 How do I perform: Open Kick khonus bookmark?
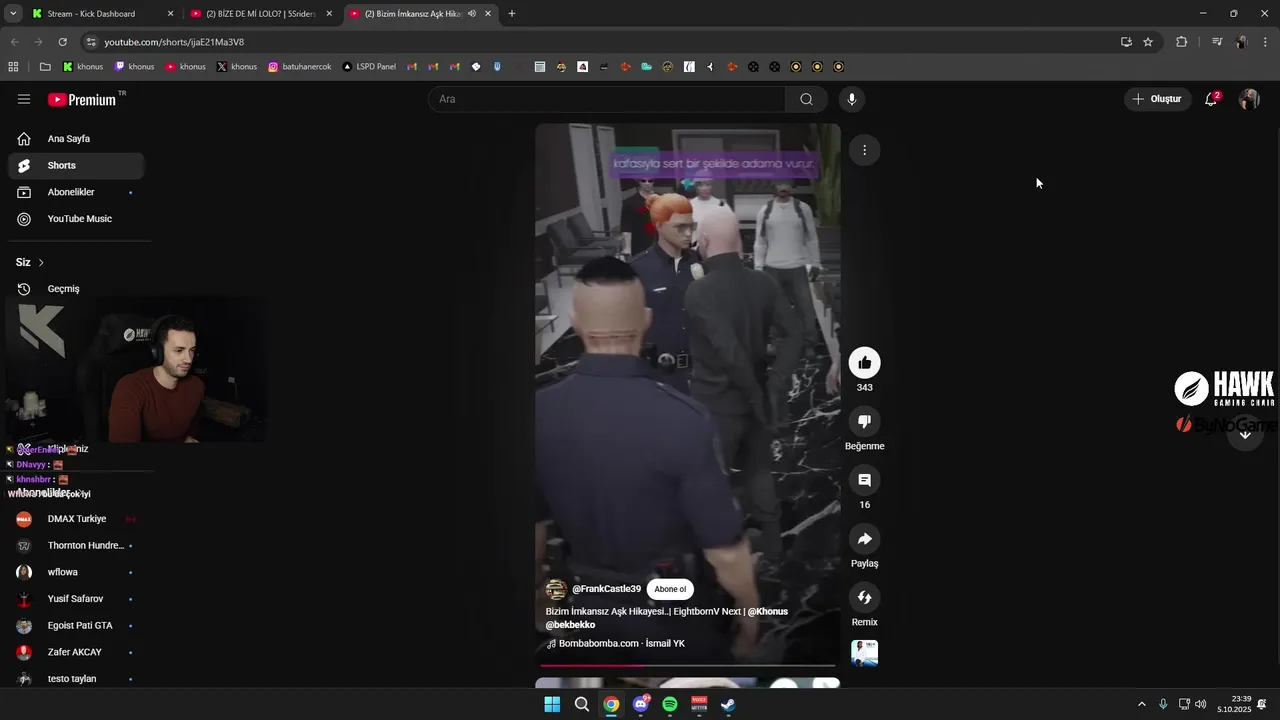(x=83, y=67)
